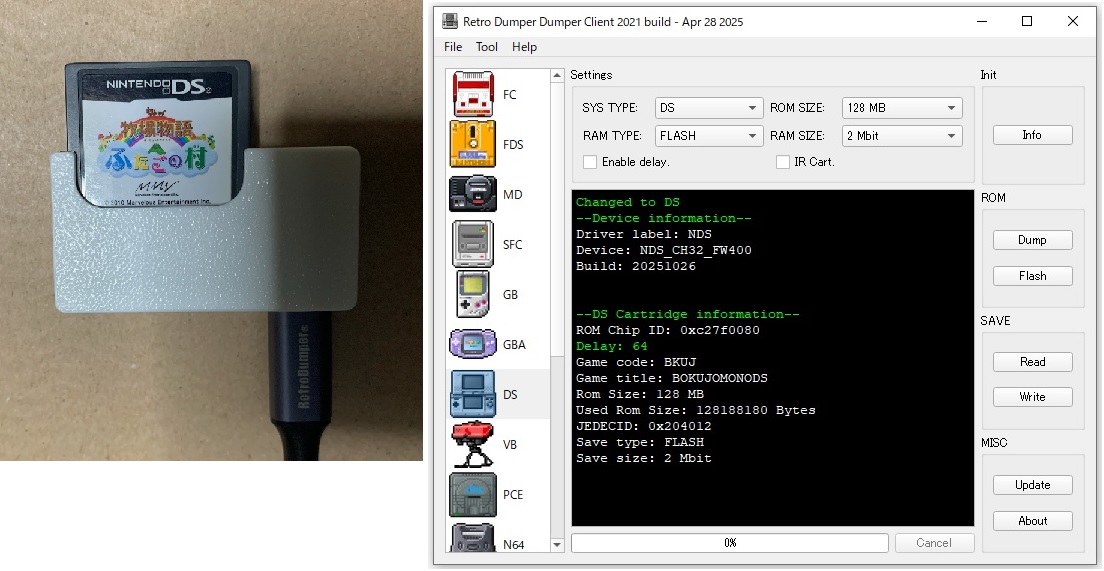Open the Tool menu
The width and height of the screenshot is (1104, 571).
point(487,46)
